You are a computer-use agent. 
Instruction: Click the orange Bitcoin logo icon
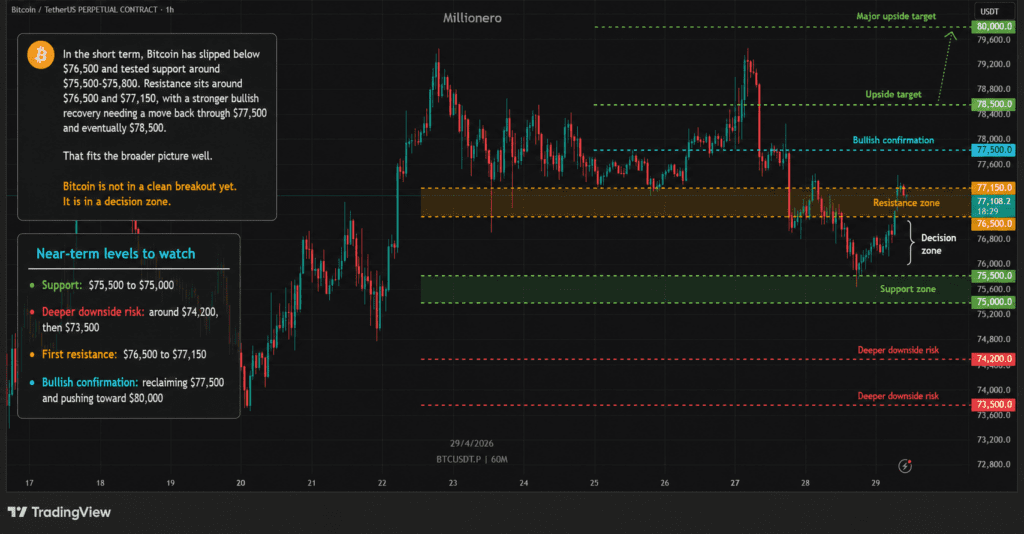(x=40, y=56)
